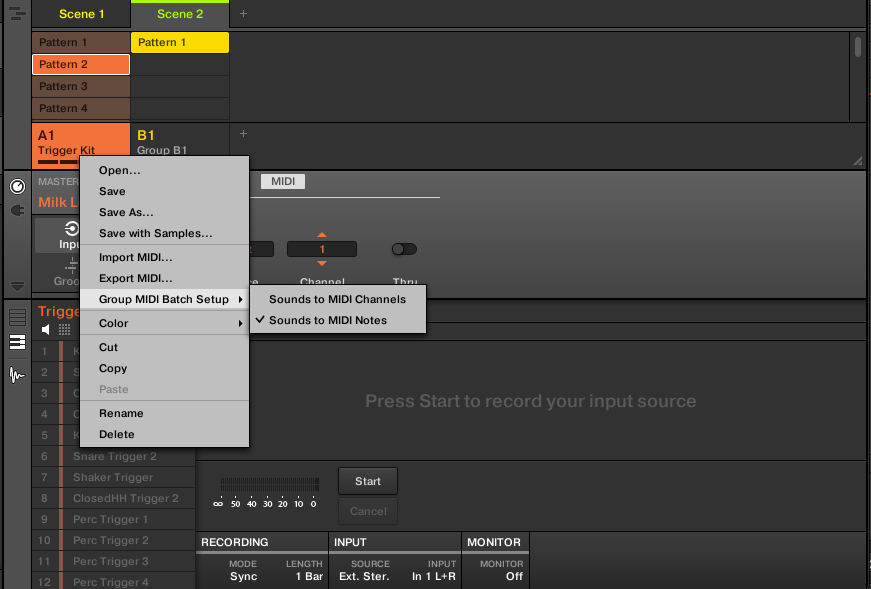Open the Channel properties knob icon

click(x=16, y=187)
